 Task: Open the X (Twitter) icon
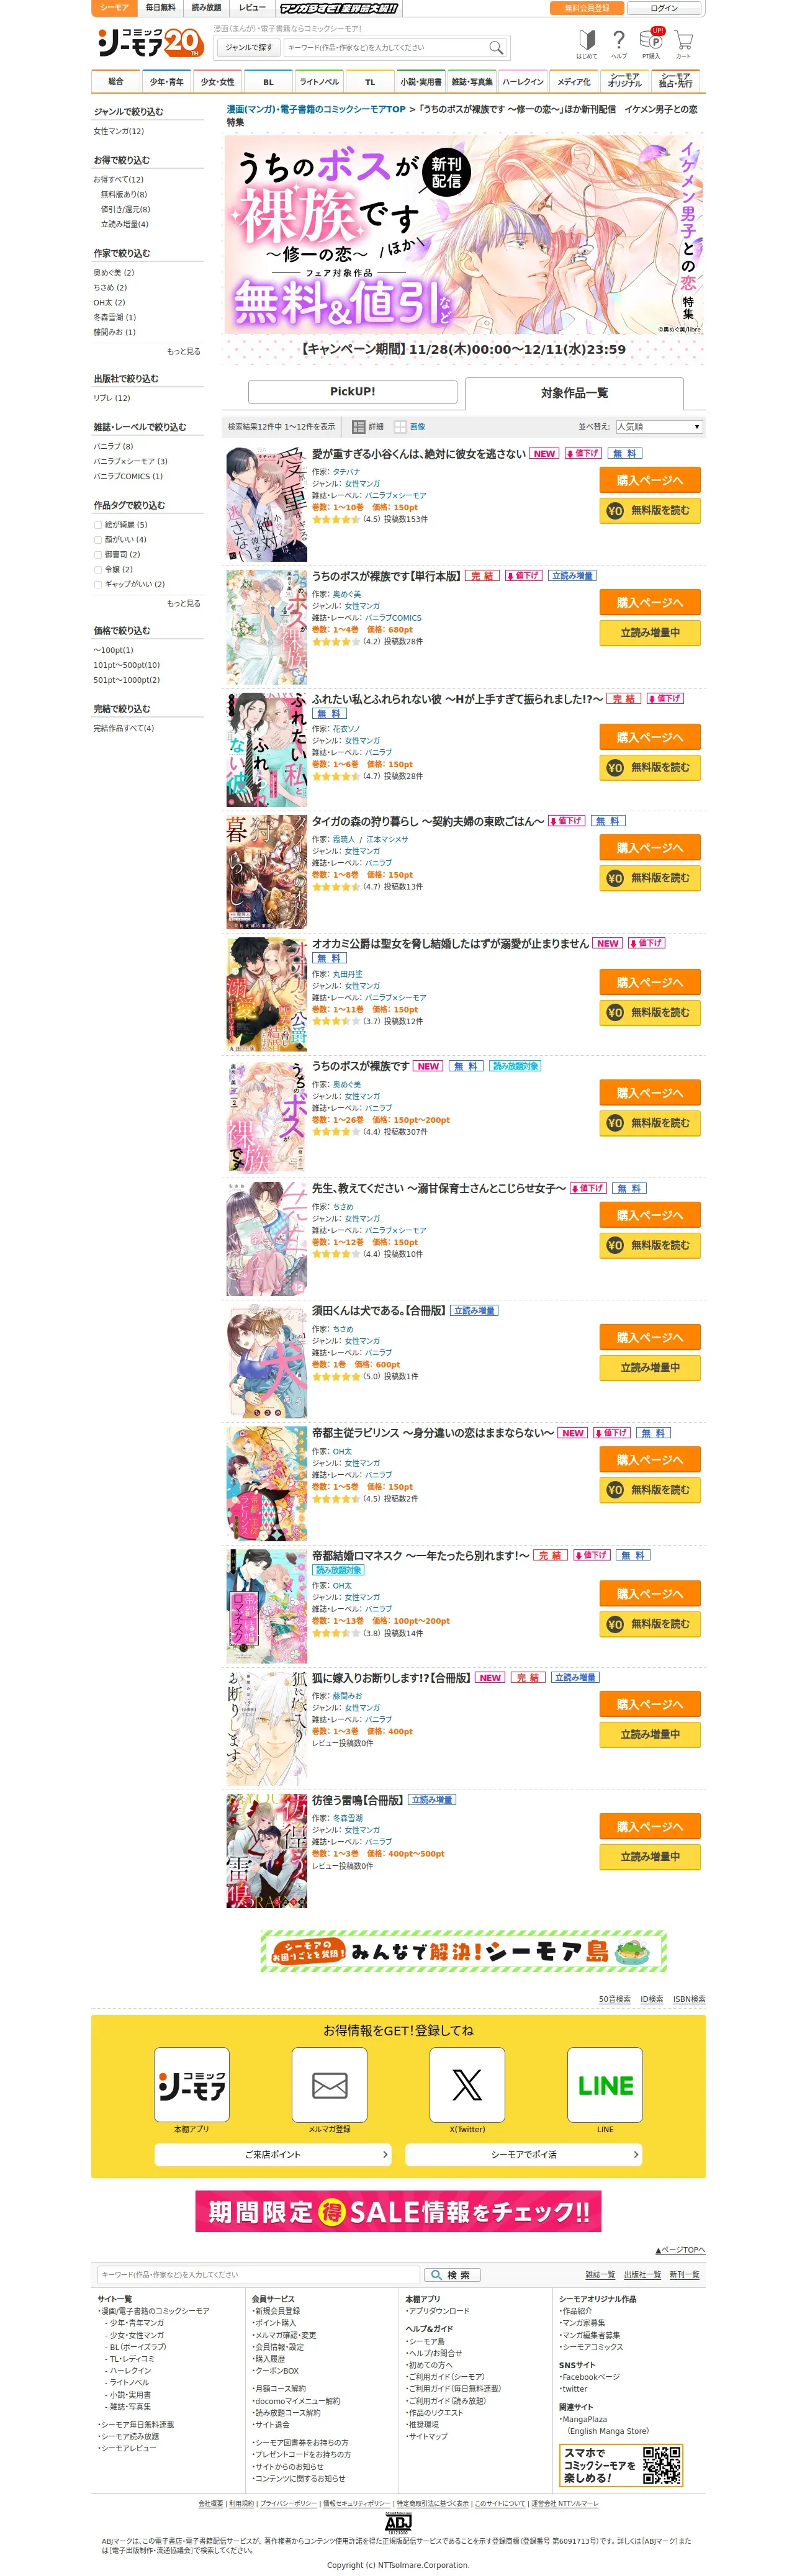pos(467,2084)
